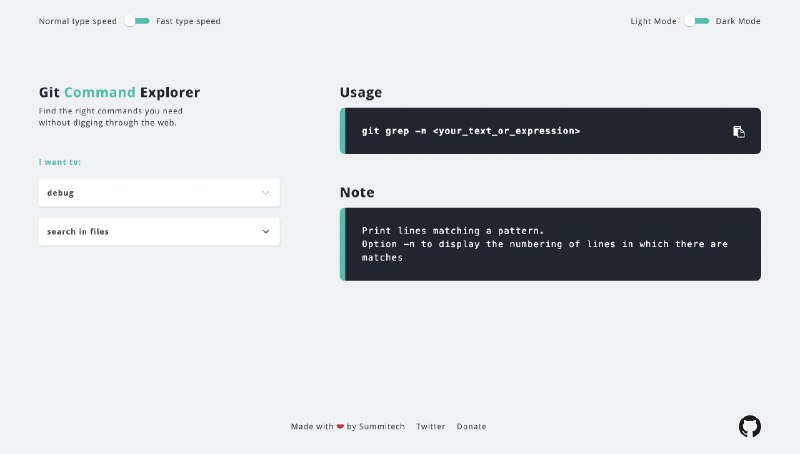
Task: Click the Git Command Explorer title
Action: (119, 92)
